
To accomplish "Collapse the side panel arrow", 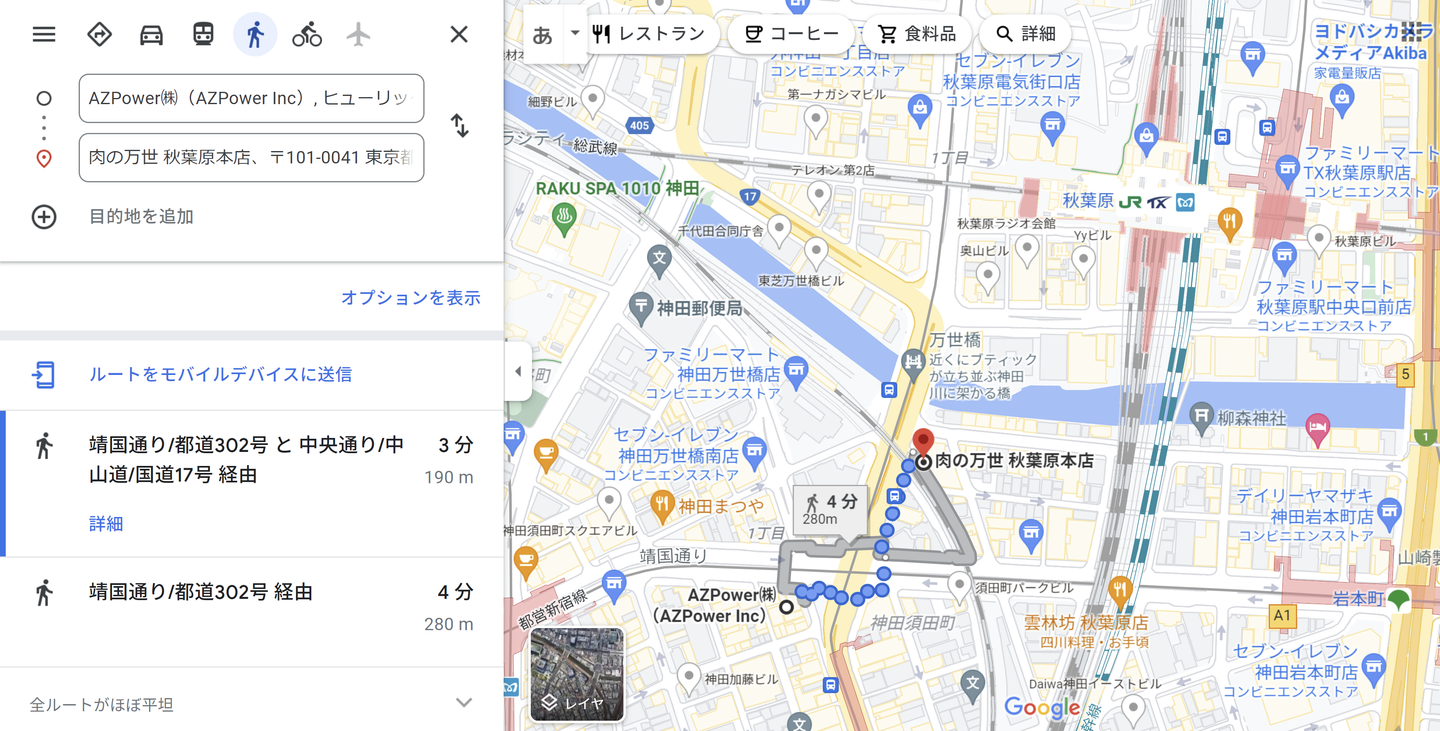I will (x=518, y=372).
